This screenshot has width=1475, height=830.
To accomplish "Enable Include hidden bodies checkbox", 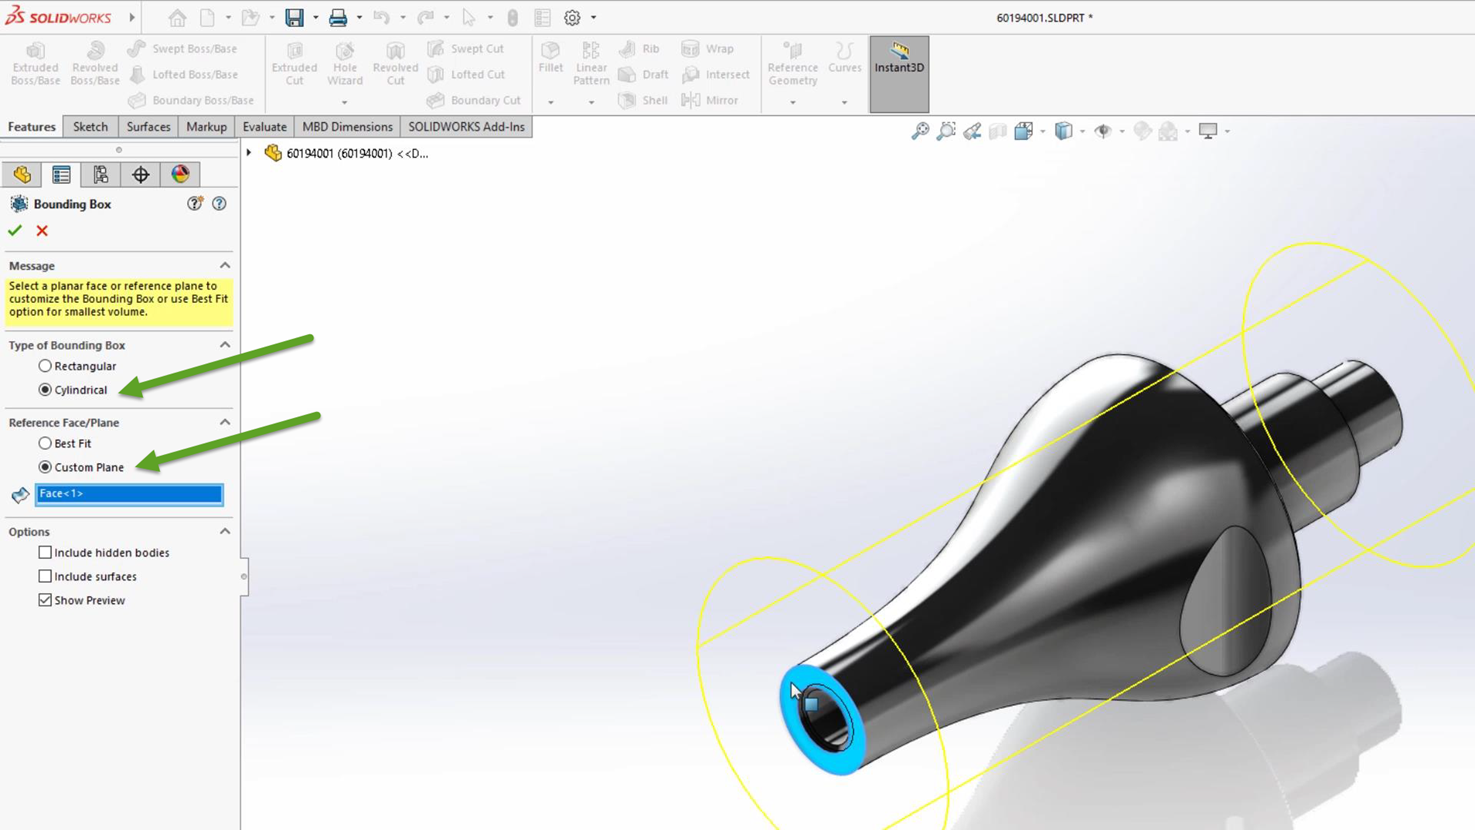I will tap(45, 552).
